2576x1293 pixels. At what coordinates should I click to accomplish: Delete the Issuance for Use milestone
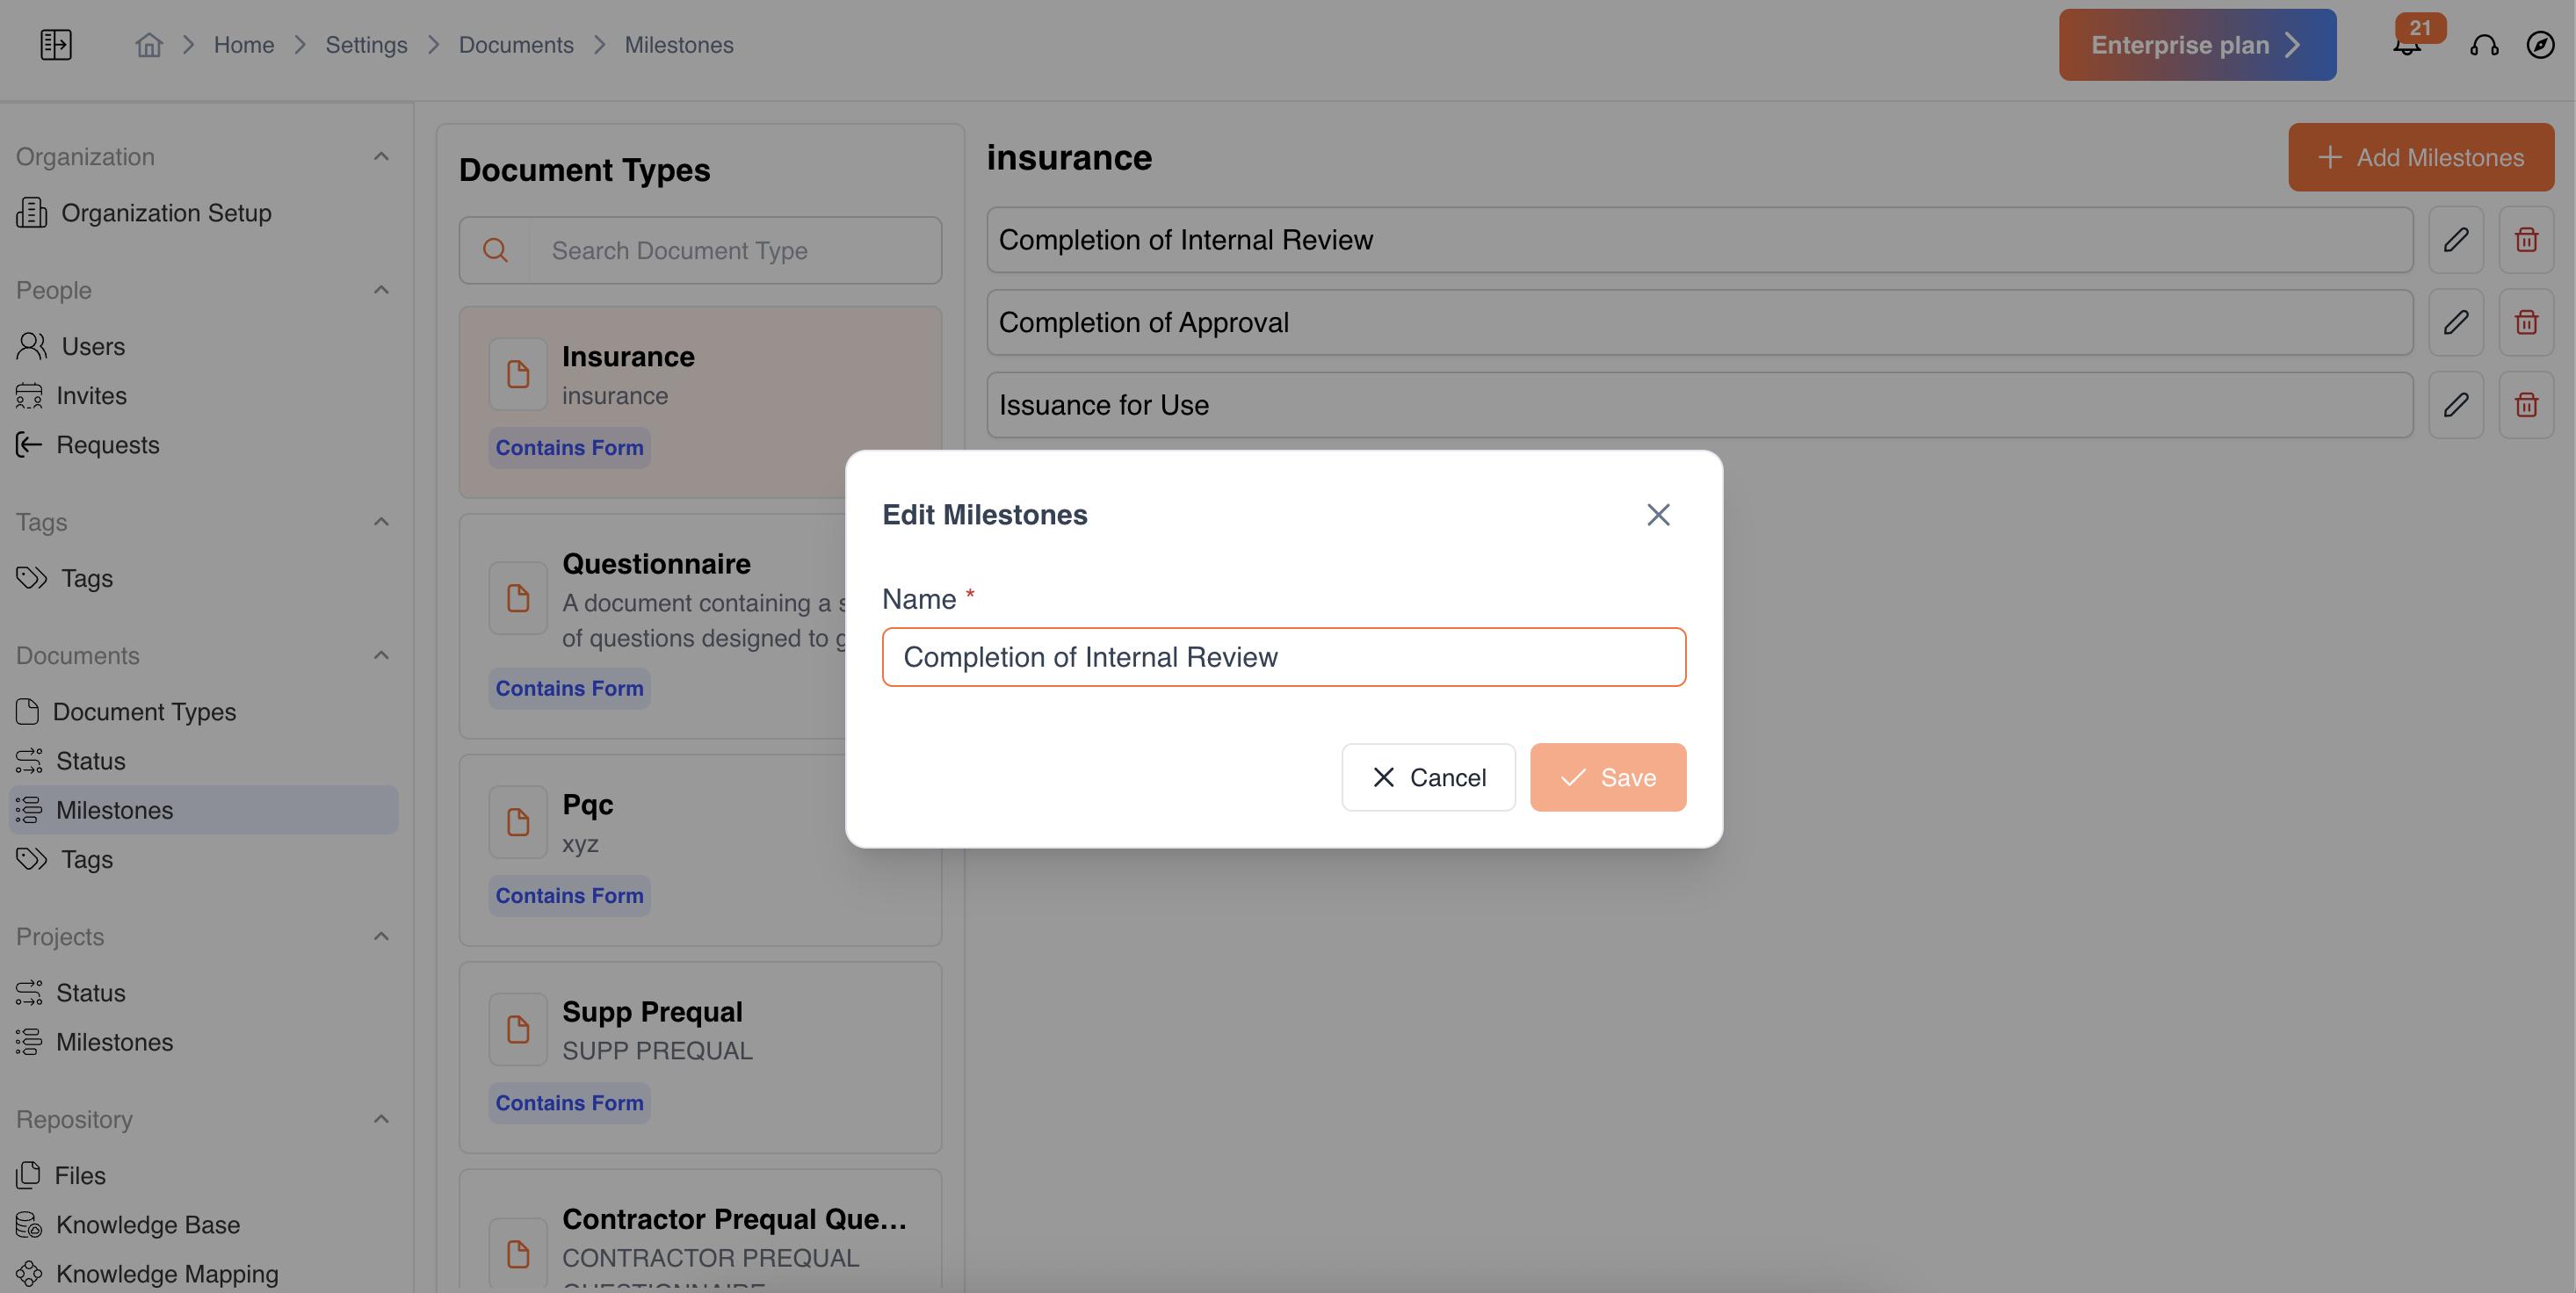(2526, 405)
